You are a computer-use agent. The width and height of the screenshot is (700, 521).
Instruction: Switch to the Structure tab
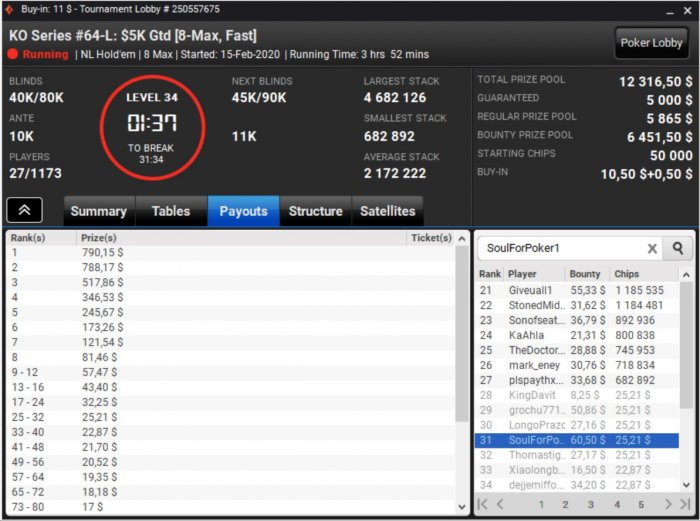tap(316, 211)
